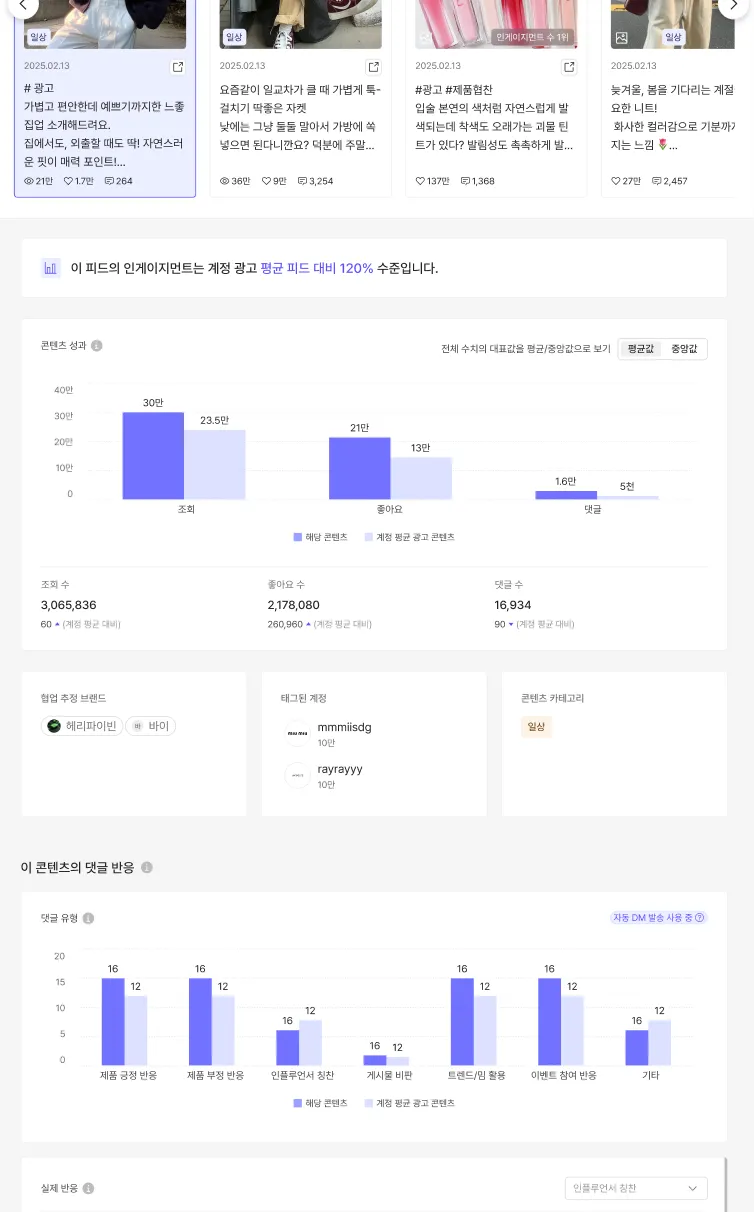Click view count 3,065,836
This screenshot has width=754, height=1212.
[68, 605]
